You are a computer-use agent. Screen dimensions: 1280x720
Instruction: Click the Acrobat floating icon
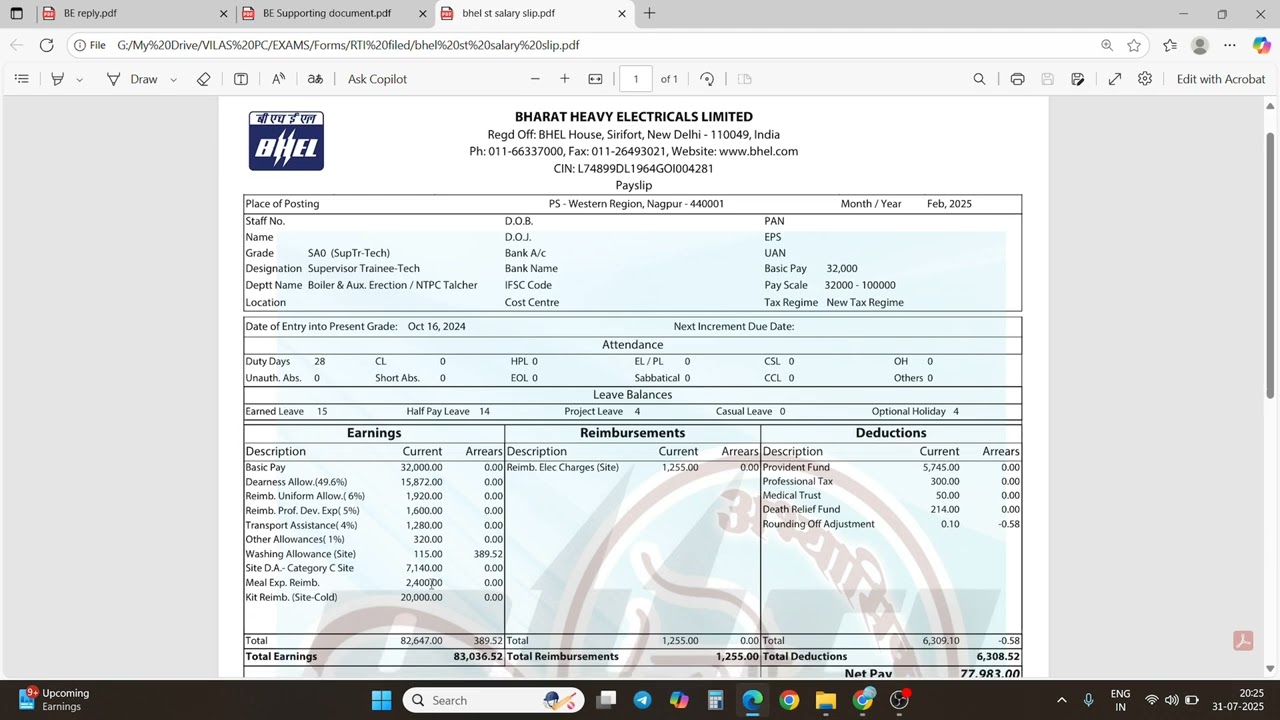1244,641
